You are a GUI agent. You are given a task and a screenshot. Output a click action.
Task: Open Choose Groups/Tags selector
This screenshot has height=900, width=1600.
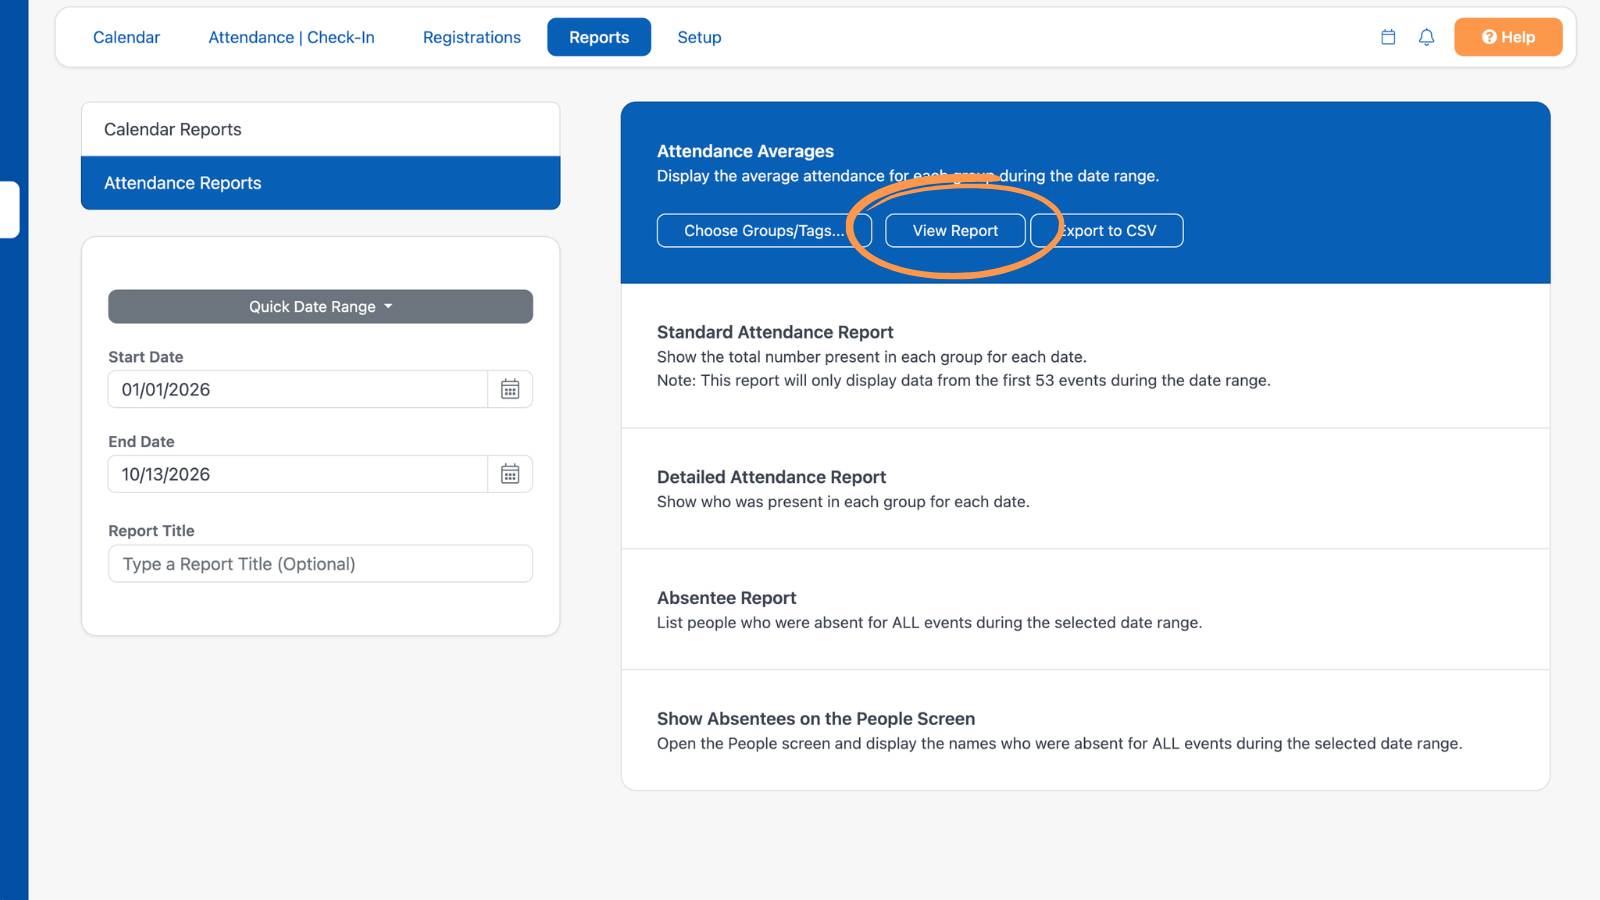pyautogui.click(x=764, y=230)
